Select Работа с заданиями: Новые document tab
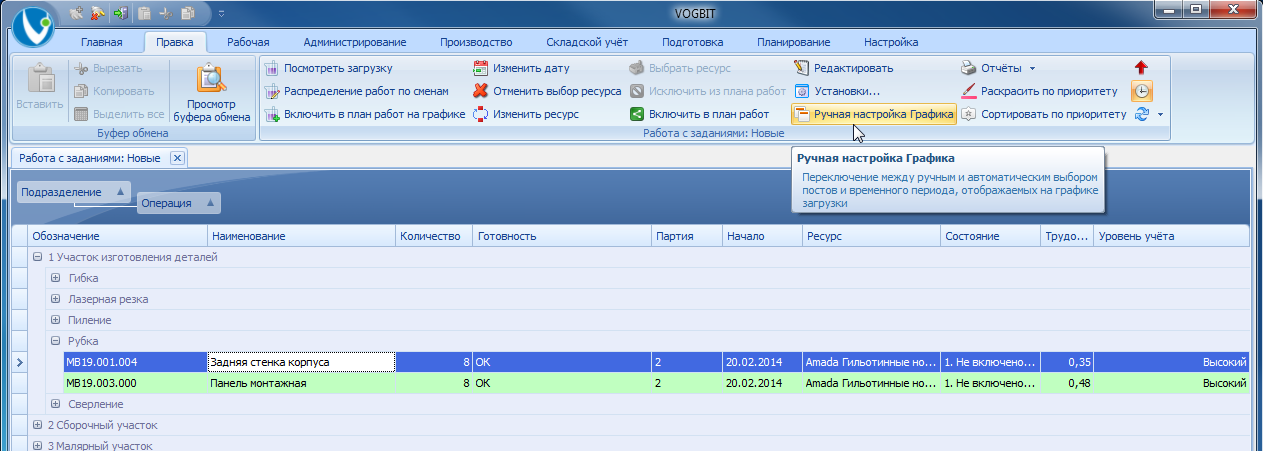1263x451 pixels. (x=91, y=158)
